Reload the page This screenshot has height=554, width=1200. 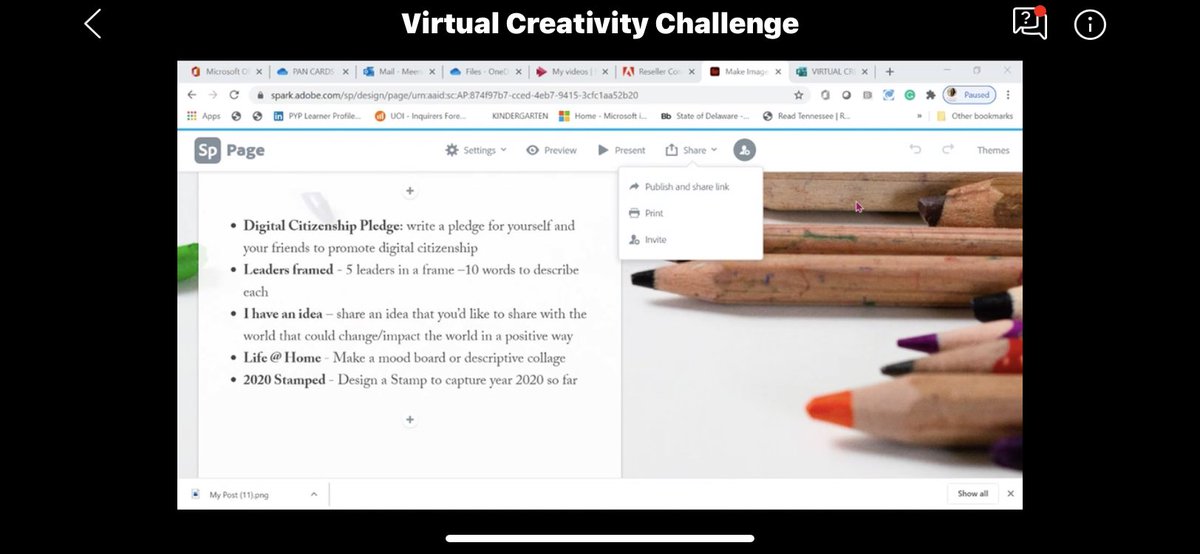coord(234,95)
